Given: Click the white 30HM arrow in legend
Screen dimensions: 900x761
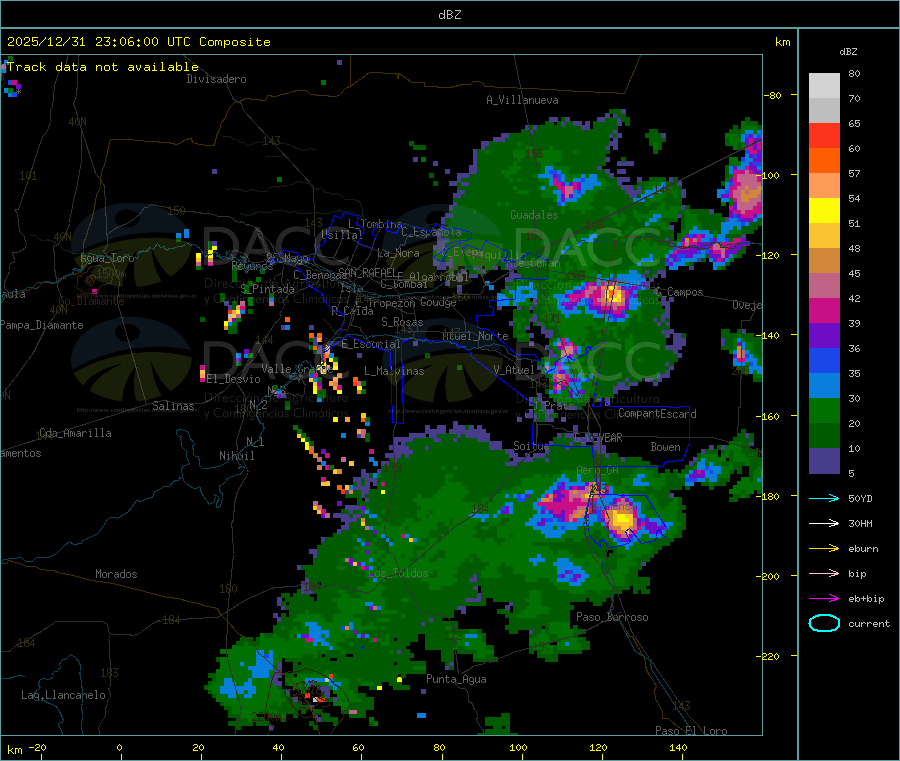Looking at the screenshot, I should pos(824,523).
